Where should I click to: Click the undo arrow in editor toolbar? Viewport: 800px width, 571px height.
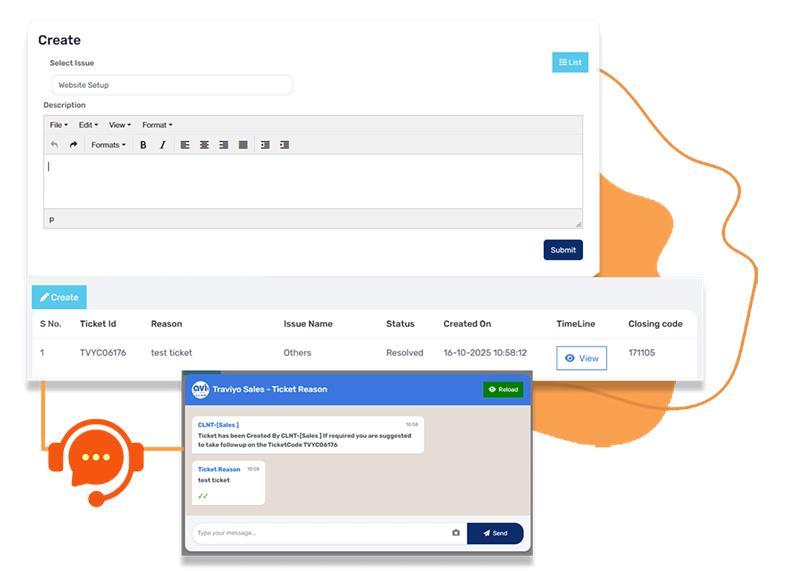pyautogui.click(x=54, y=145)
